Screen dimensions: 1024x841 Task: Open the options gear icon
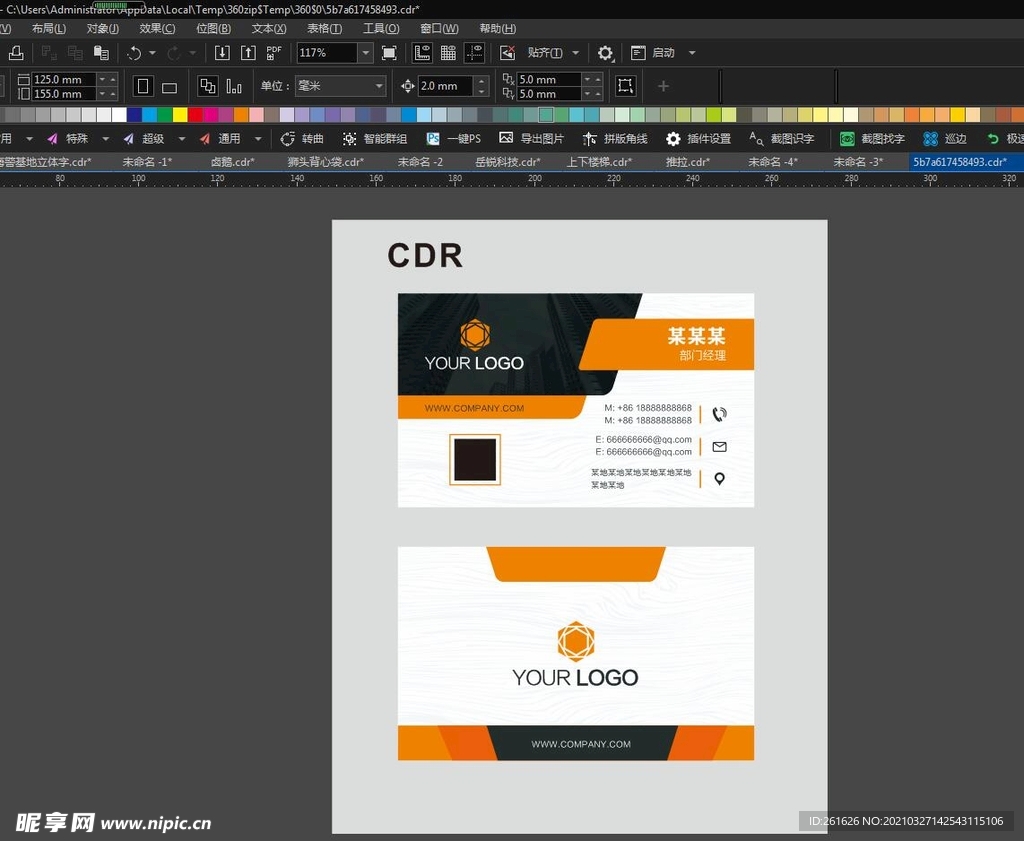point(605,53)
